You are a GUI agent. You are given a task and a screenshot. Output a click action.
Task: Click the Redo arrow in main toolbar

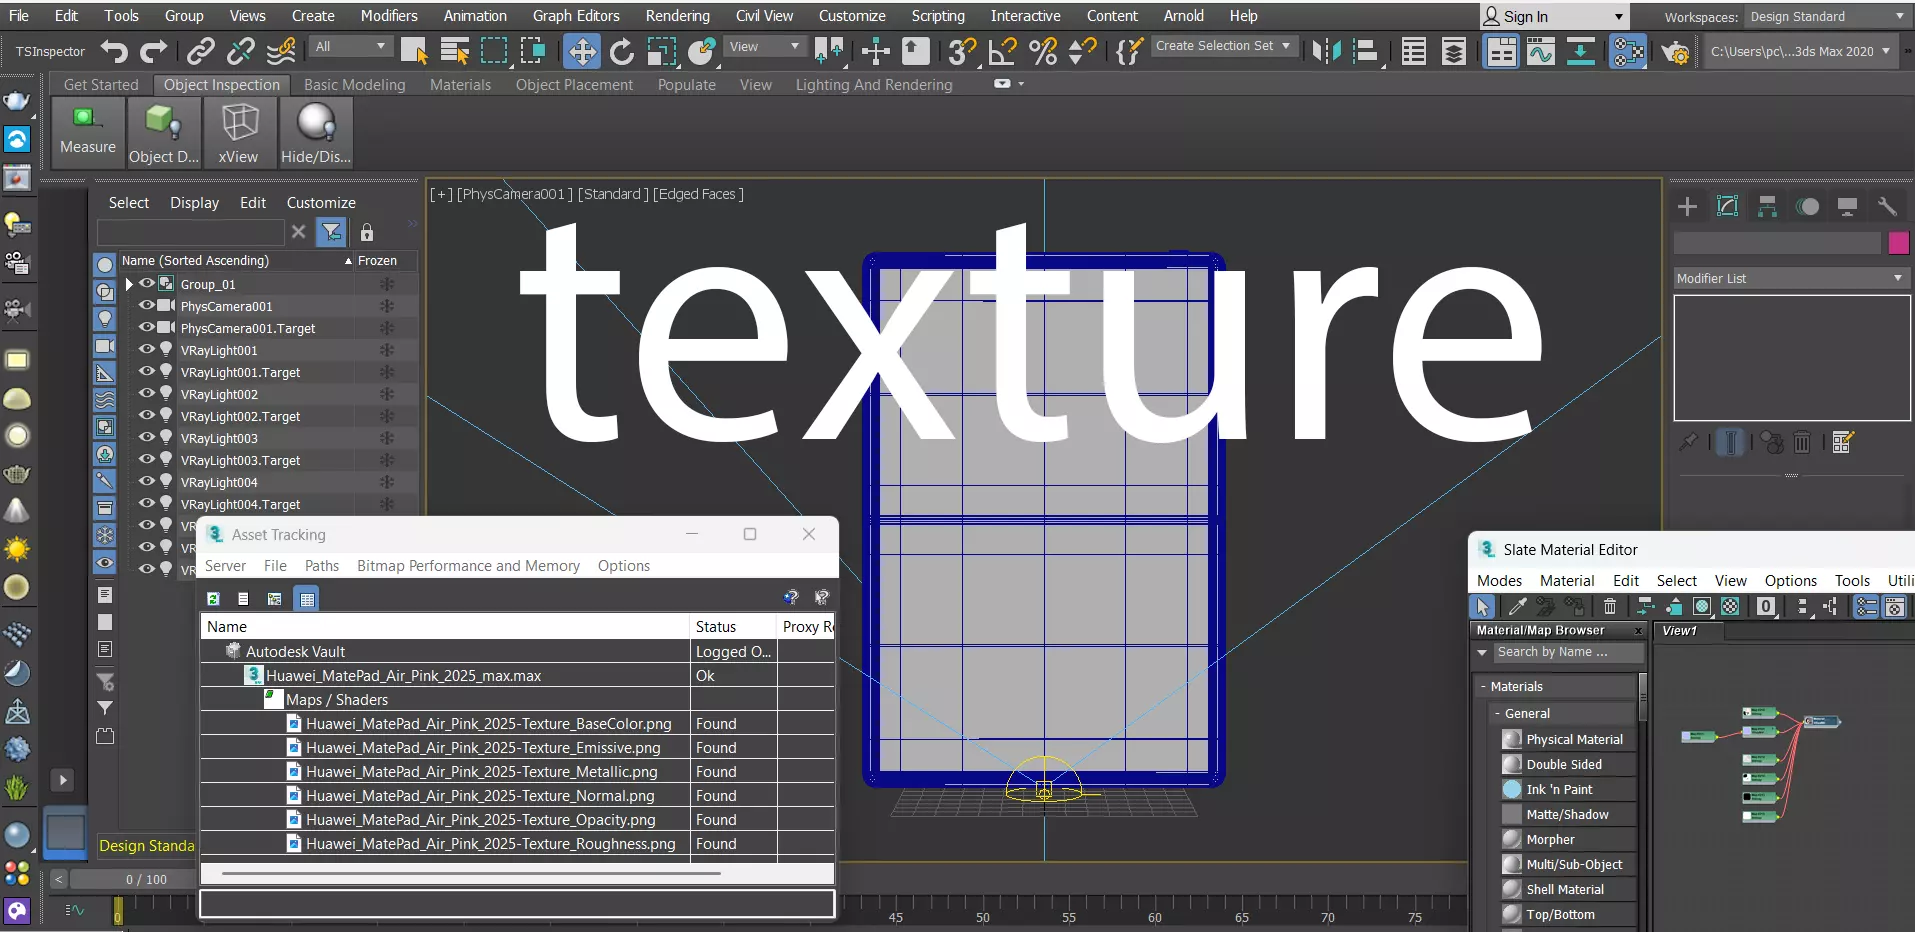coord(154,51)
